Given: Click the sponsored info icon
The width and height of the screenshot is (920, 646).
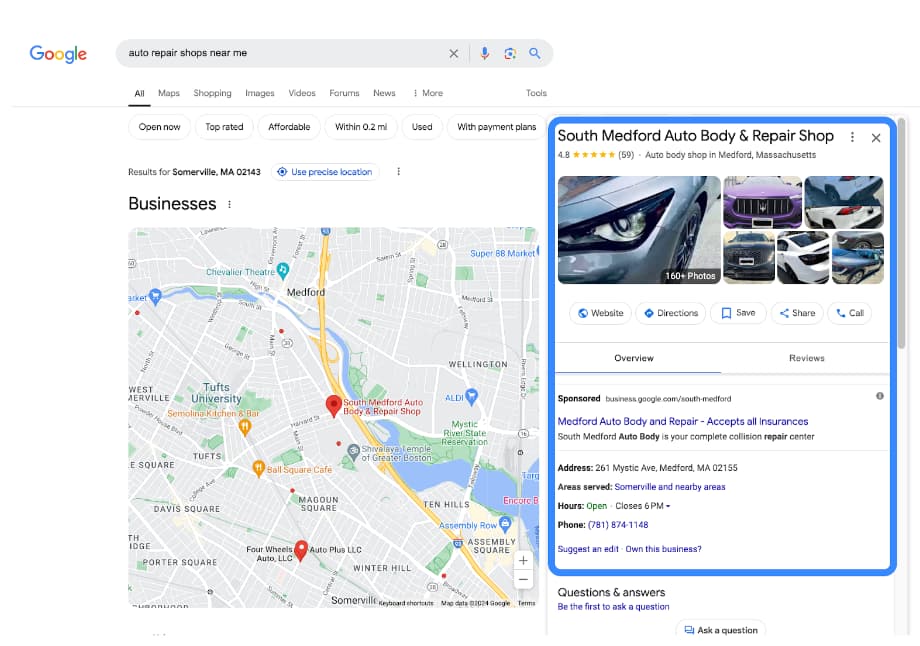Looking at the screenshot, I should tap(880, 396).
